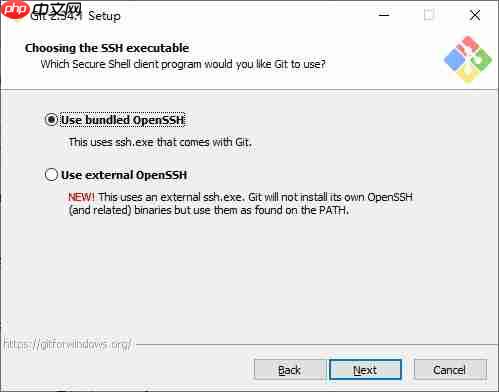Viewport: 499px width, 392px height.
Task: Click the 'Use bundled OpenSSH' label text
Action: click(x=123, y=120)
